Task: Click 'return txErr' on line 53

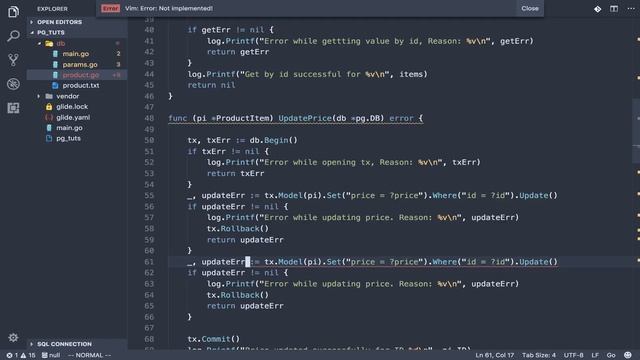Action: [x=235, y=173]
